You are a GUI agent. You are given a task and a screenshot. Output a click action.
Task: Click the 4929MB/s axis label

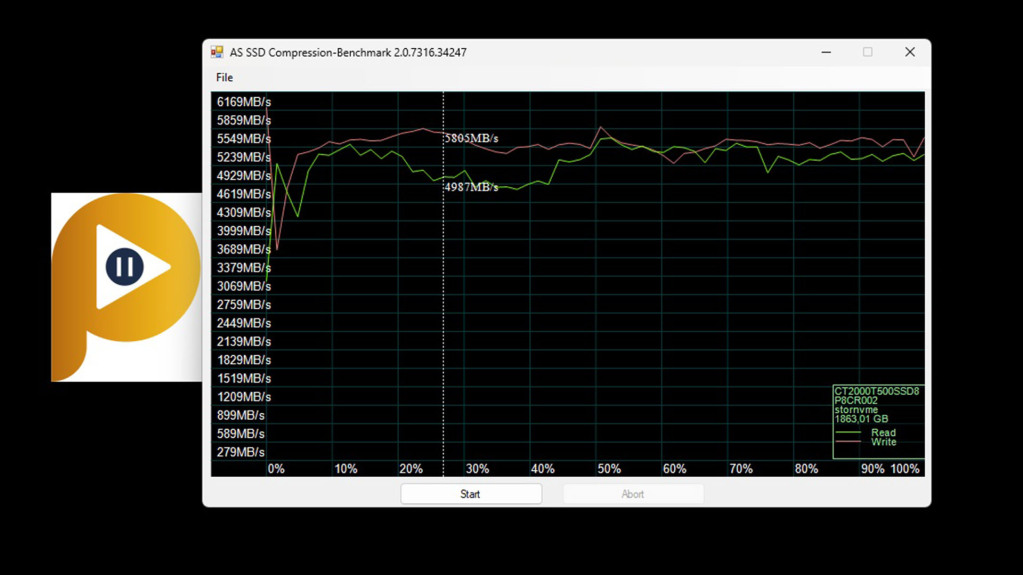click(243, 176)
